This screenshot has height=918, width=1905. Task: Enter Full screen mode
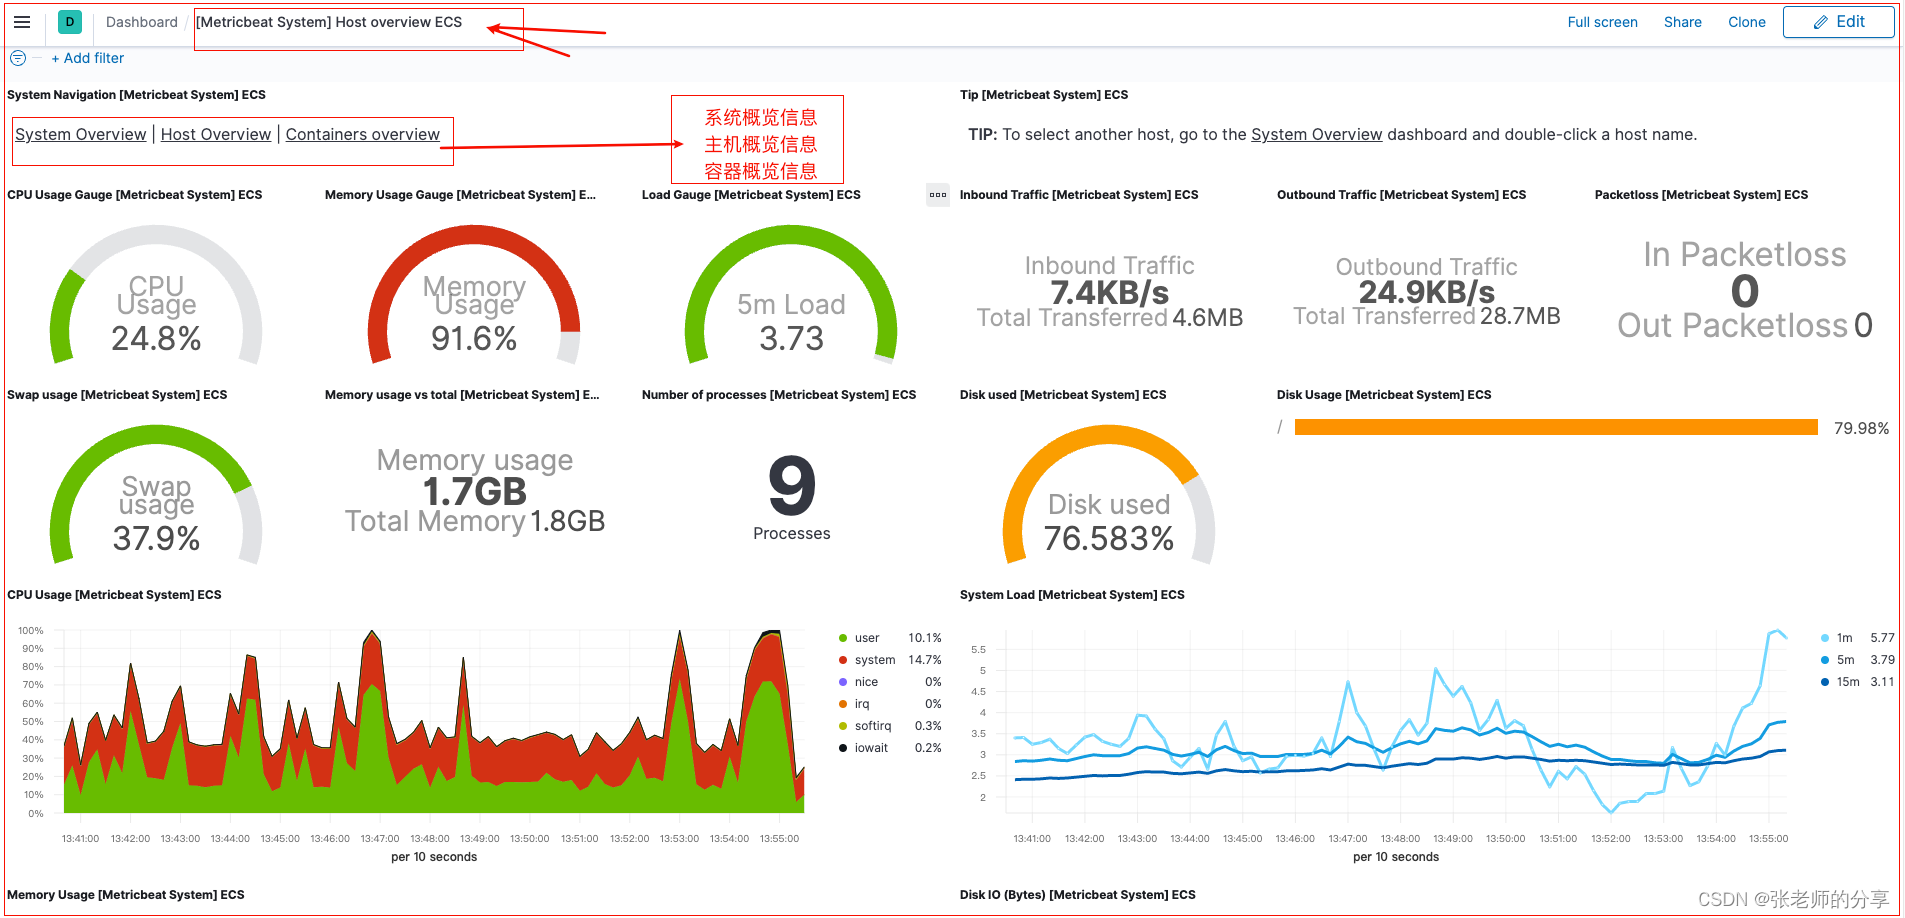pyautogui.click(x=1602, y=22)
